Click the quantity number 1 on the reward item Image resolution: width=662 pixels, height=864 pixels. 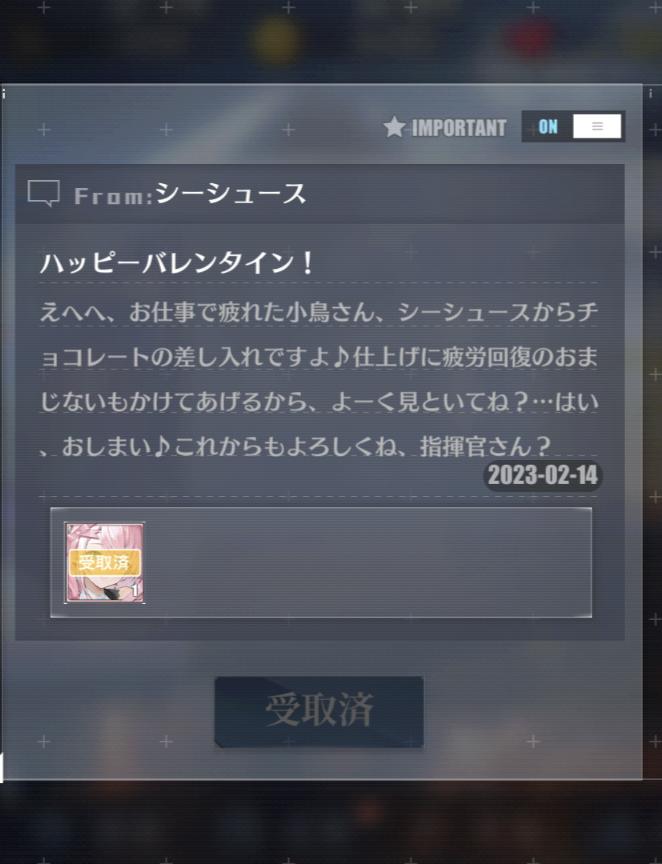pyautogui.click(x=134, y=591)
